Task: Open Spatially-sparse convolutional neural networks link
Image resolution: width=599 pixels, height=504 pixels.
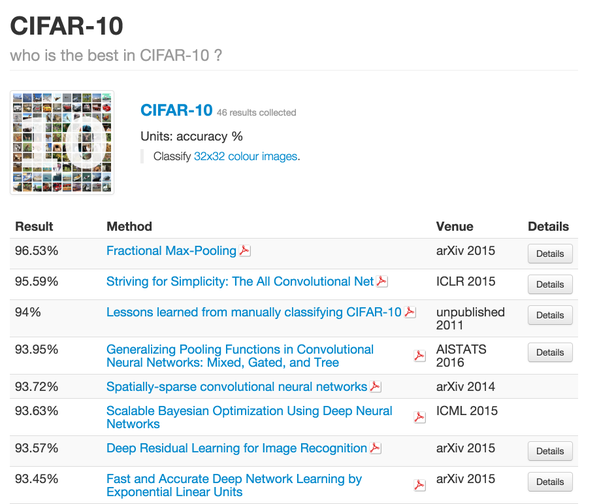Action: pyautogui.click(x=236, y=387)
